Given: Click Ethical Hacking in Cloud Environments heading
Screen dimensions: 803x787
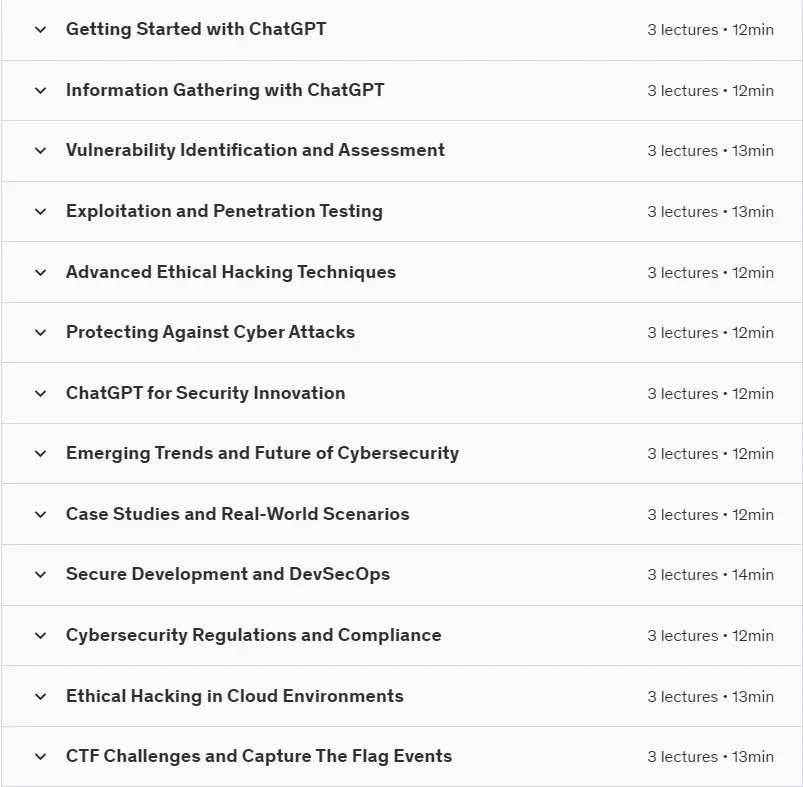Looking at the screenshot, I should (235, 696).
